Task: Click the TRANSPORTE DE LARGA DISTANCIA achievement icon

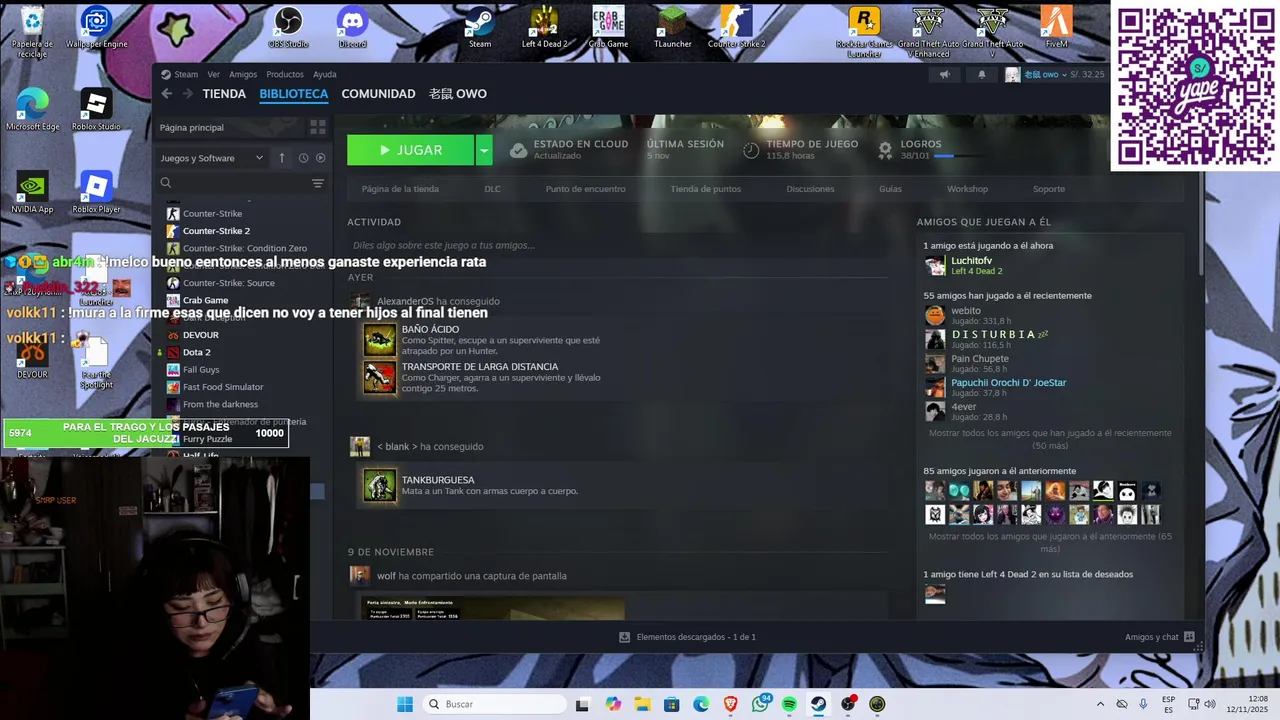Action: pos(380,377)
